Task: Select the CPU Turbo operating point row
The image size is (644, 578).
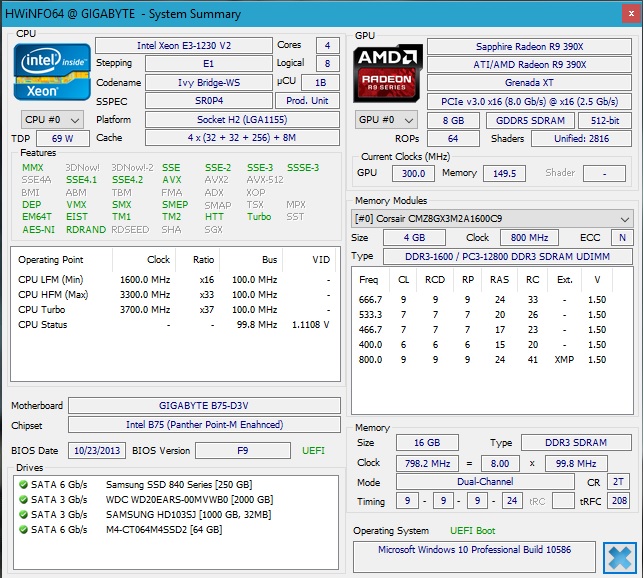Action: pos(174,310)
